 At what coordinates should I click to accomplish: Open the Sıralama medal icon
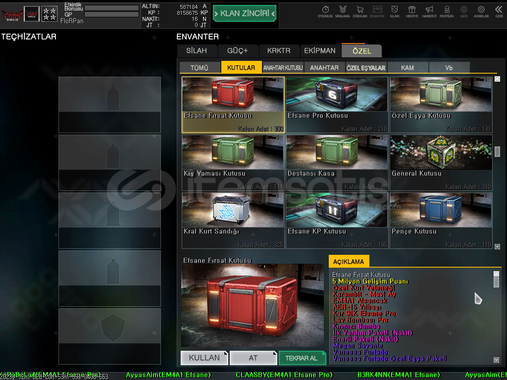342,11
